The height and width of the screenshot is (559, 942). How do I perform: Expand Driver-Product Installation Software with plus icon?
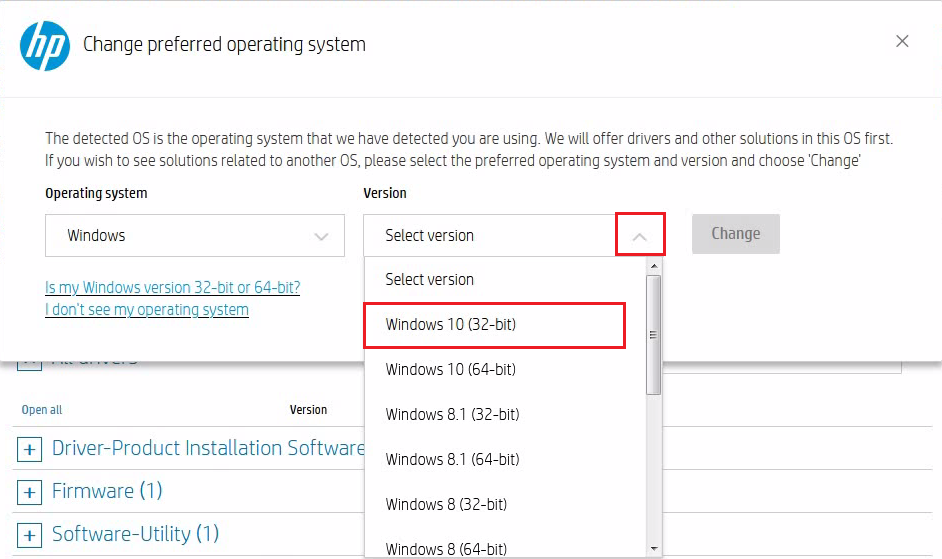29,450
